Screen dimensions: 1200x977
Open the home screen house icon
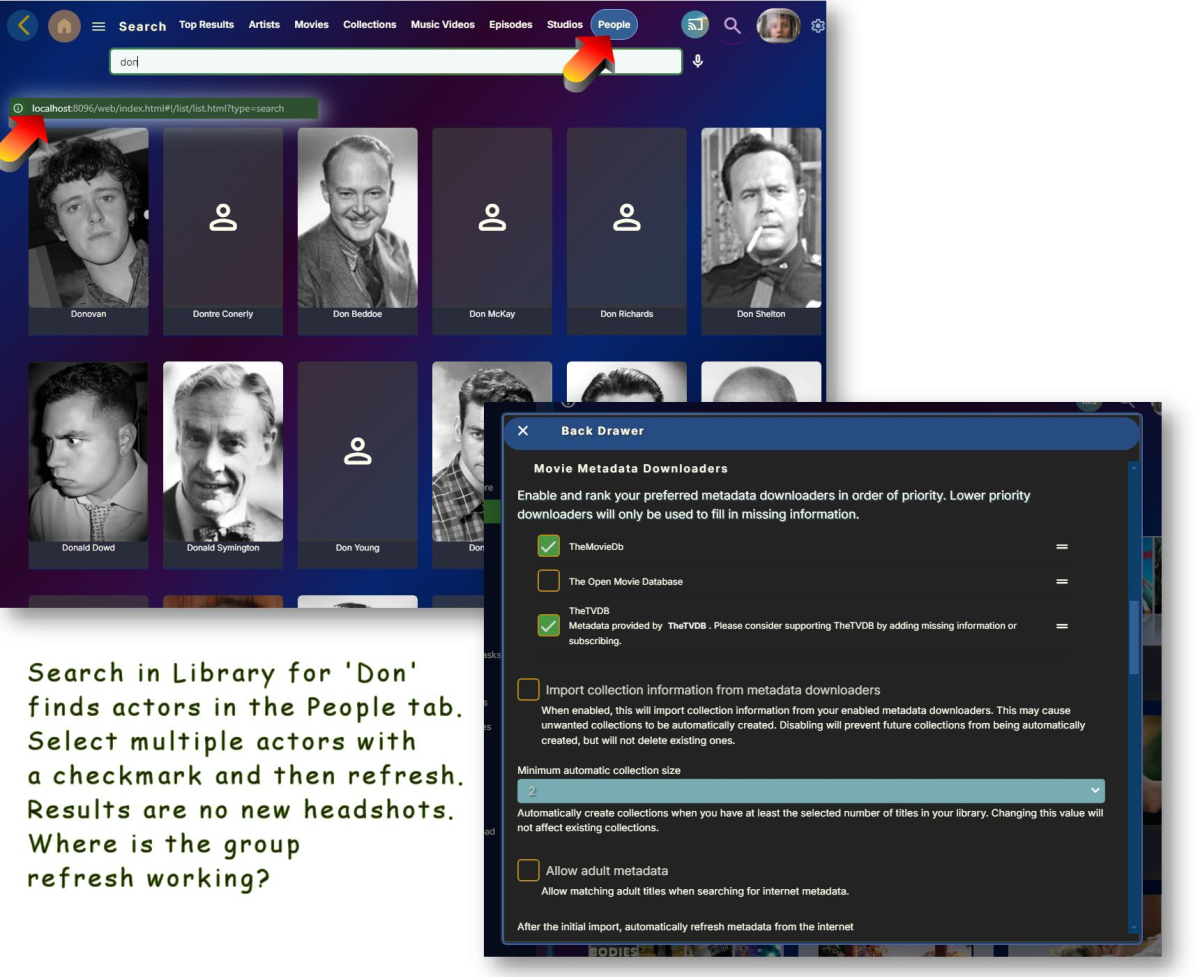tap(64, 25)
